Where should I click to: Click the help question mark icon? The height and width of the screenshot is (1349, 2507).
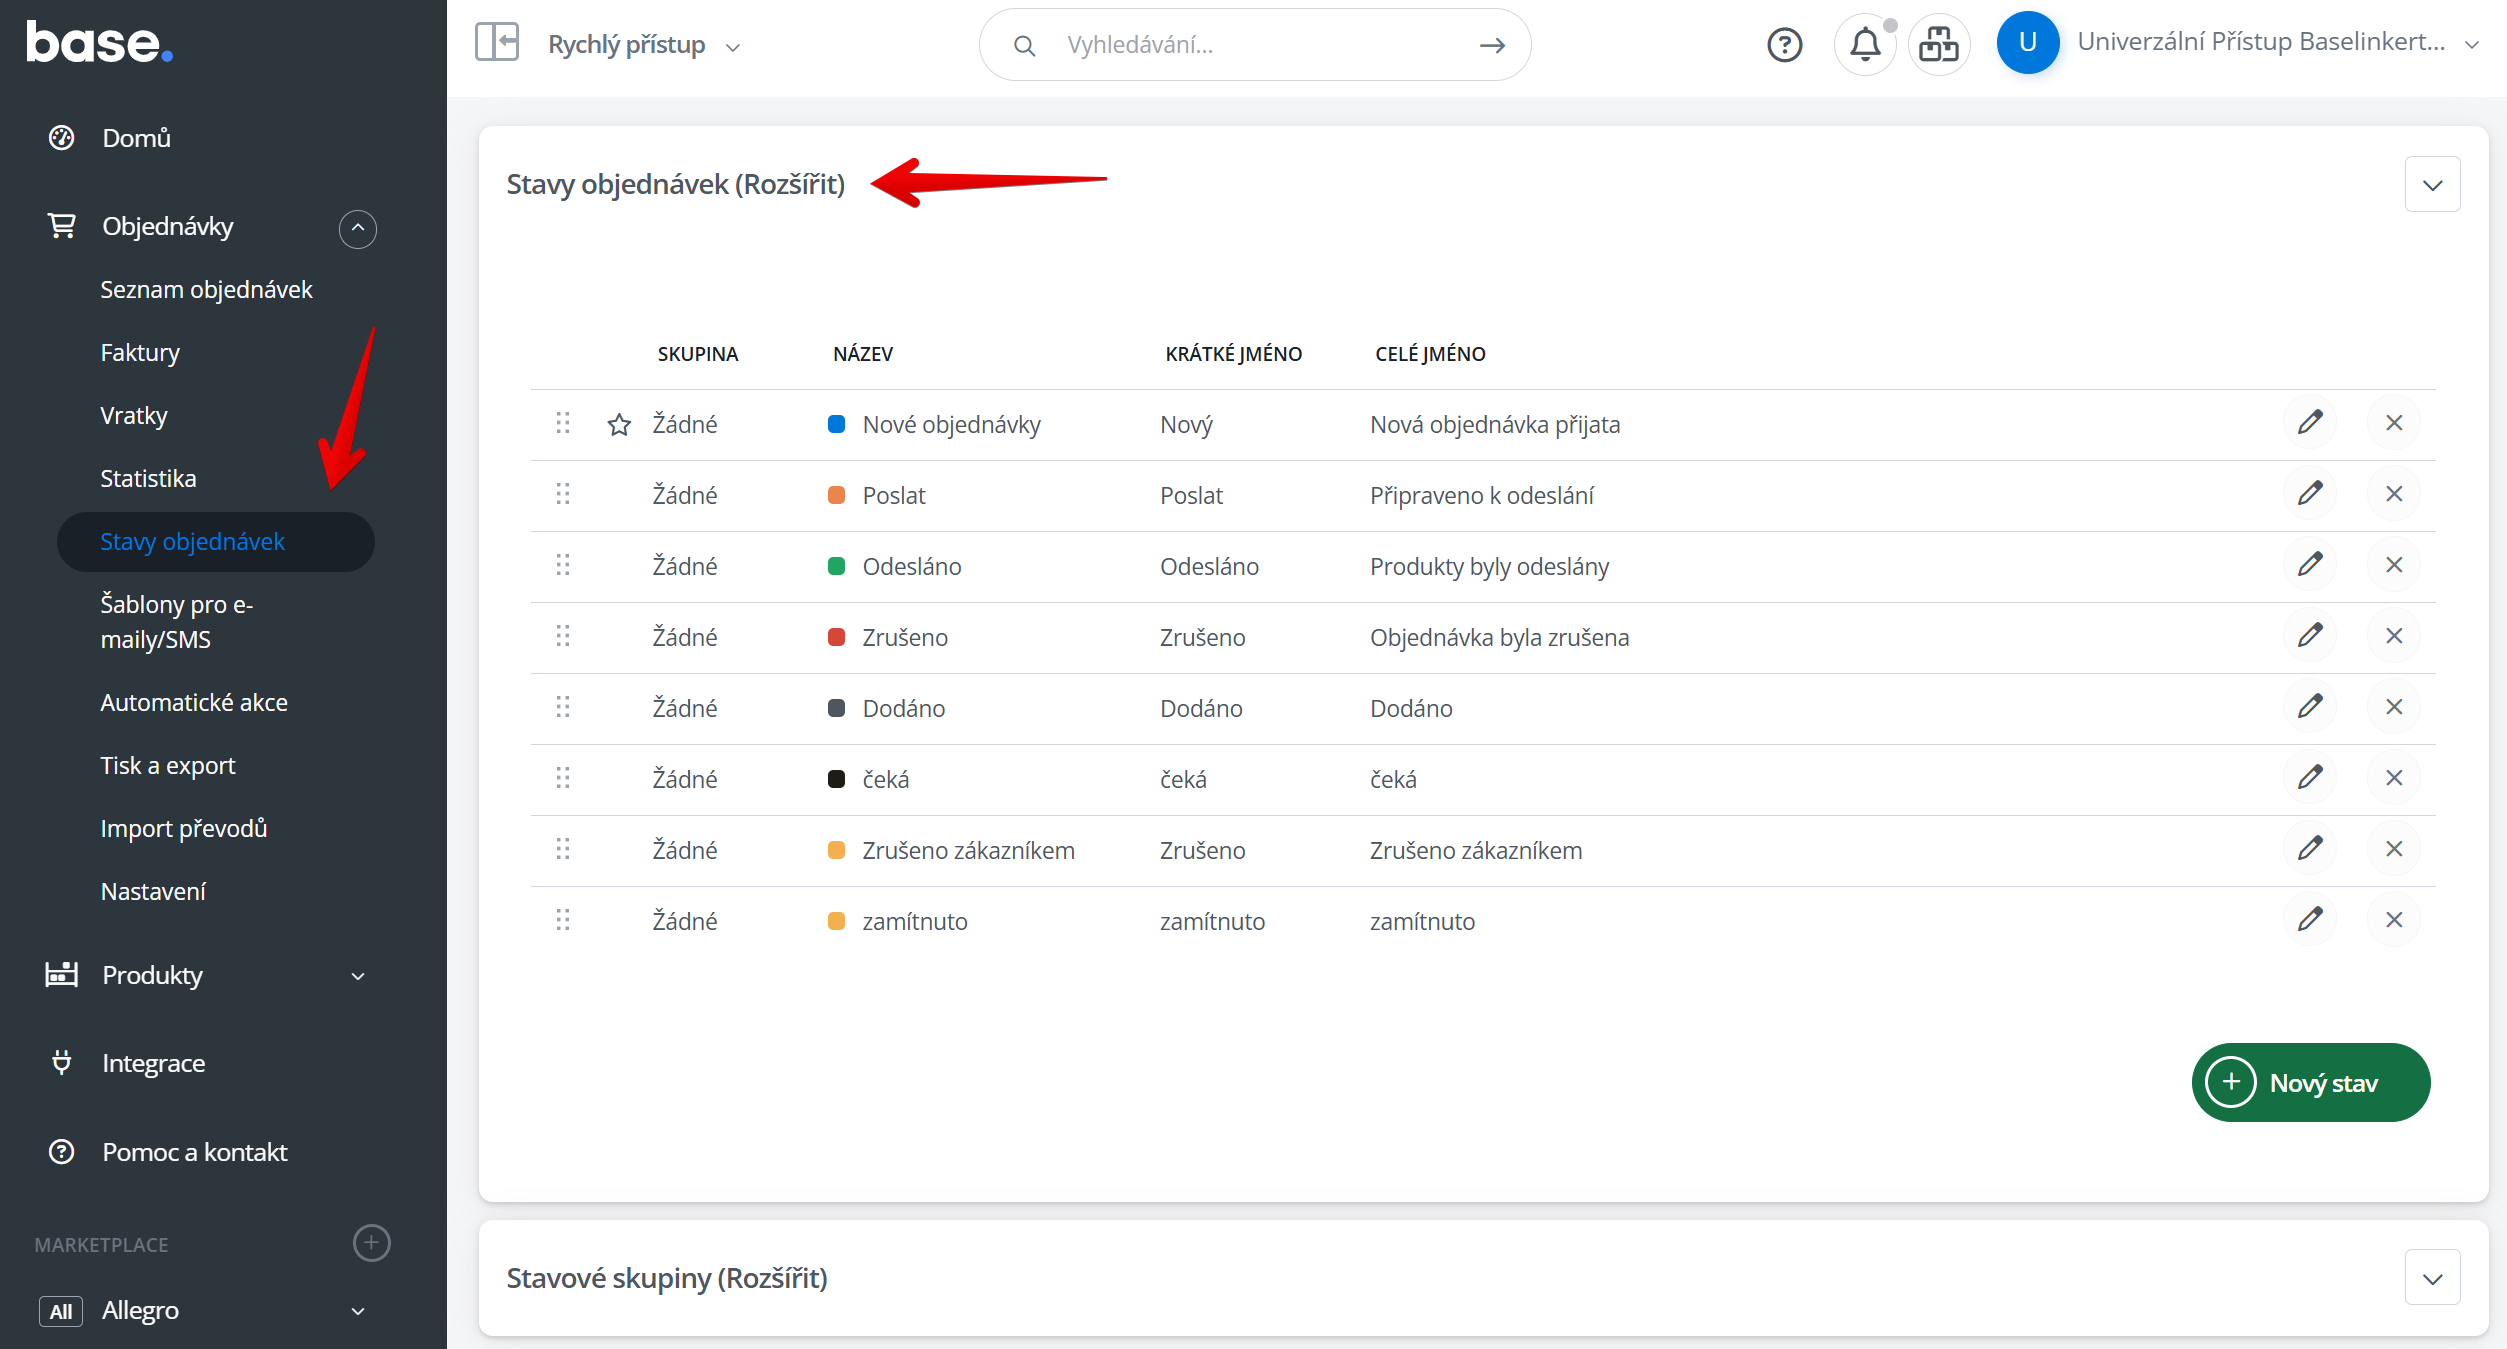1784,45
